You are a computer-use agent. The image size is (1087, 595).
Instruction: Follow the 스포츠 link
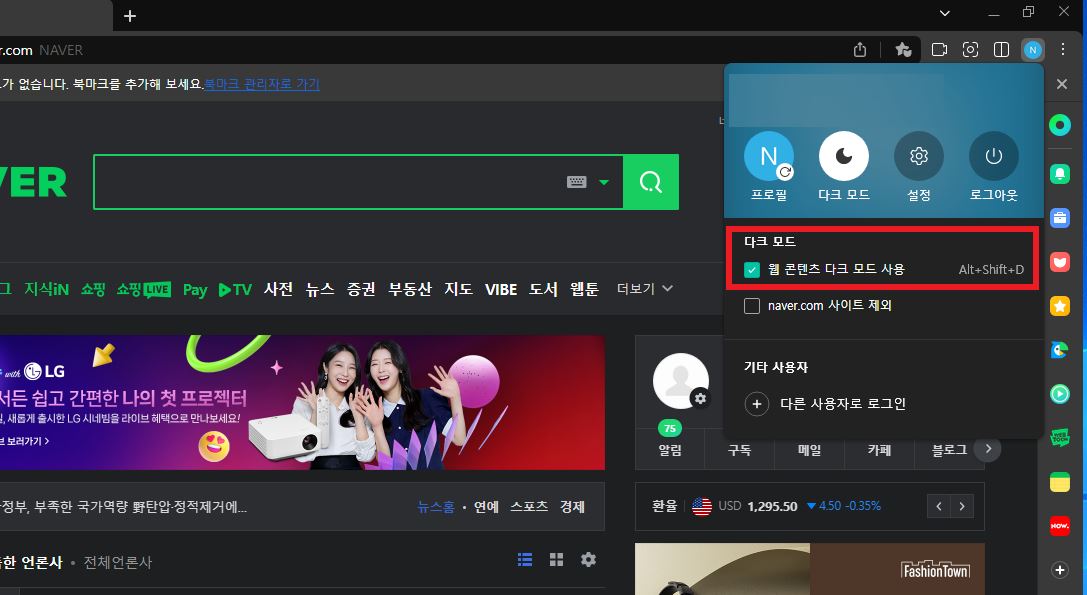pyautogui.click(x=529, y=507)
